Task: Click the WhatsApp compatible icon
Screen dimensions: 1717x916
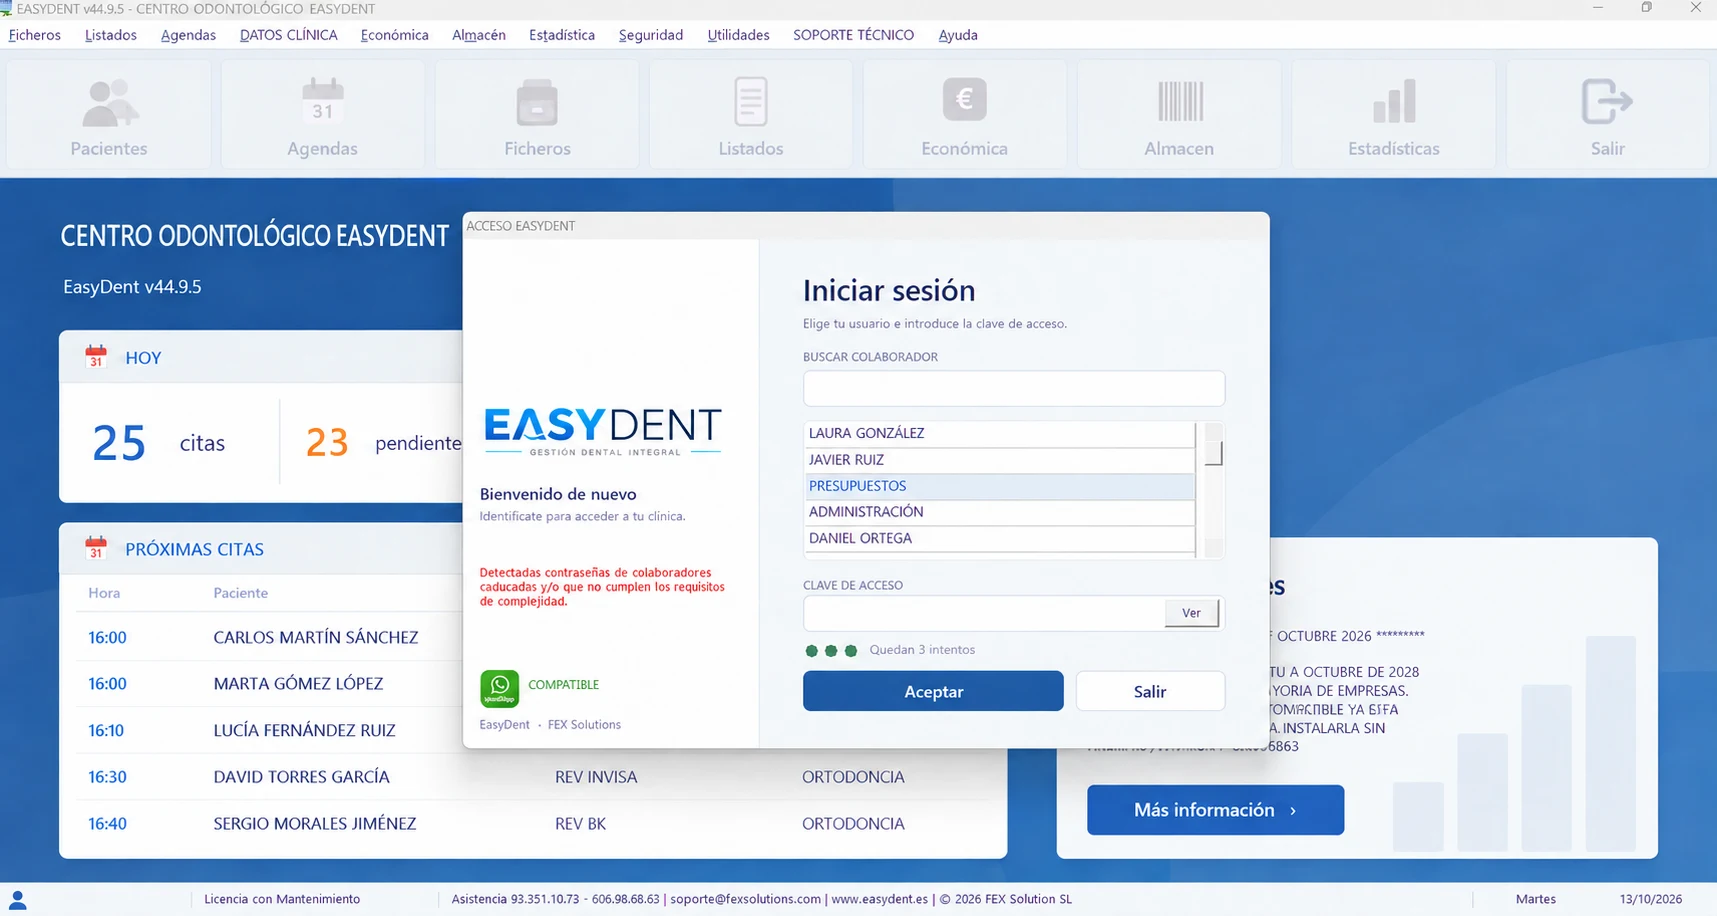Action: tap(499, 688)
